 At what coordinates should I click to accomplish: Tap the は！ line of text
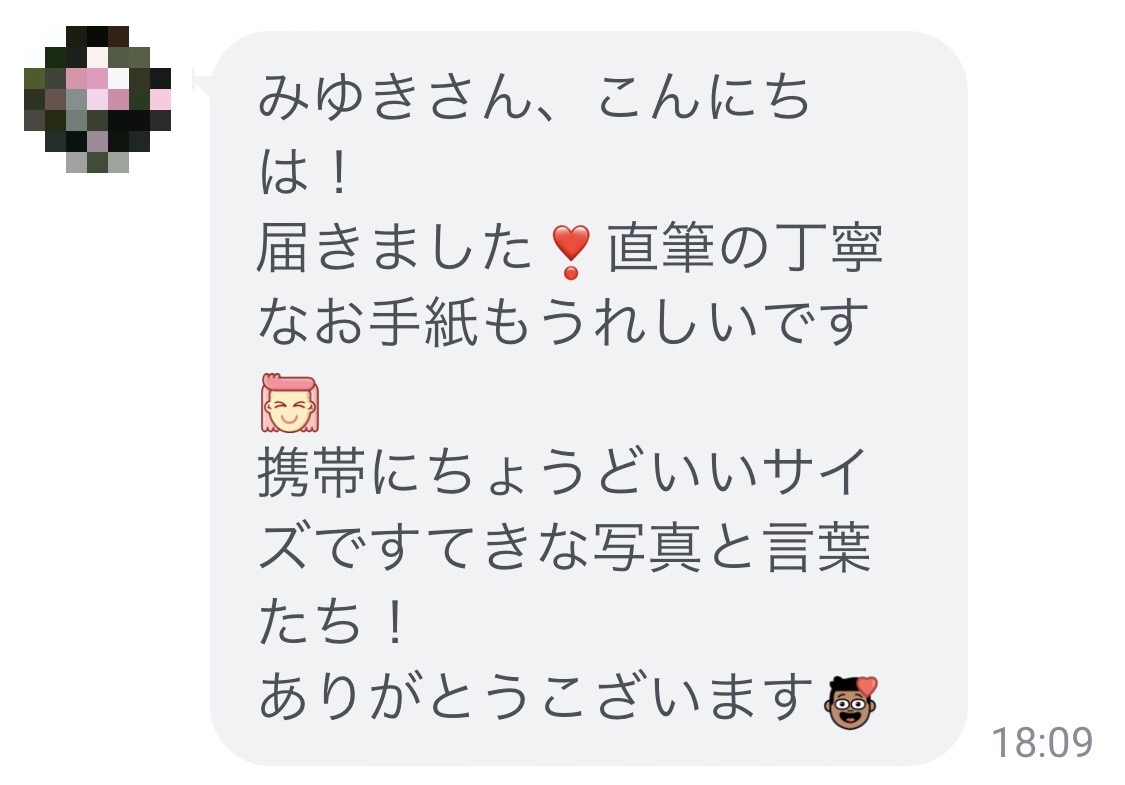point(303,172)
